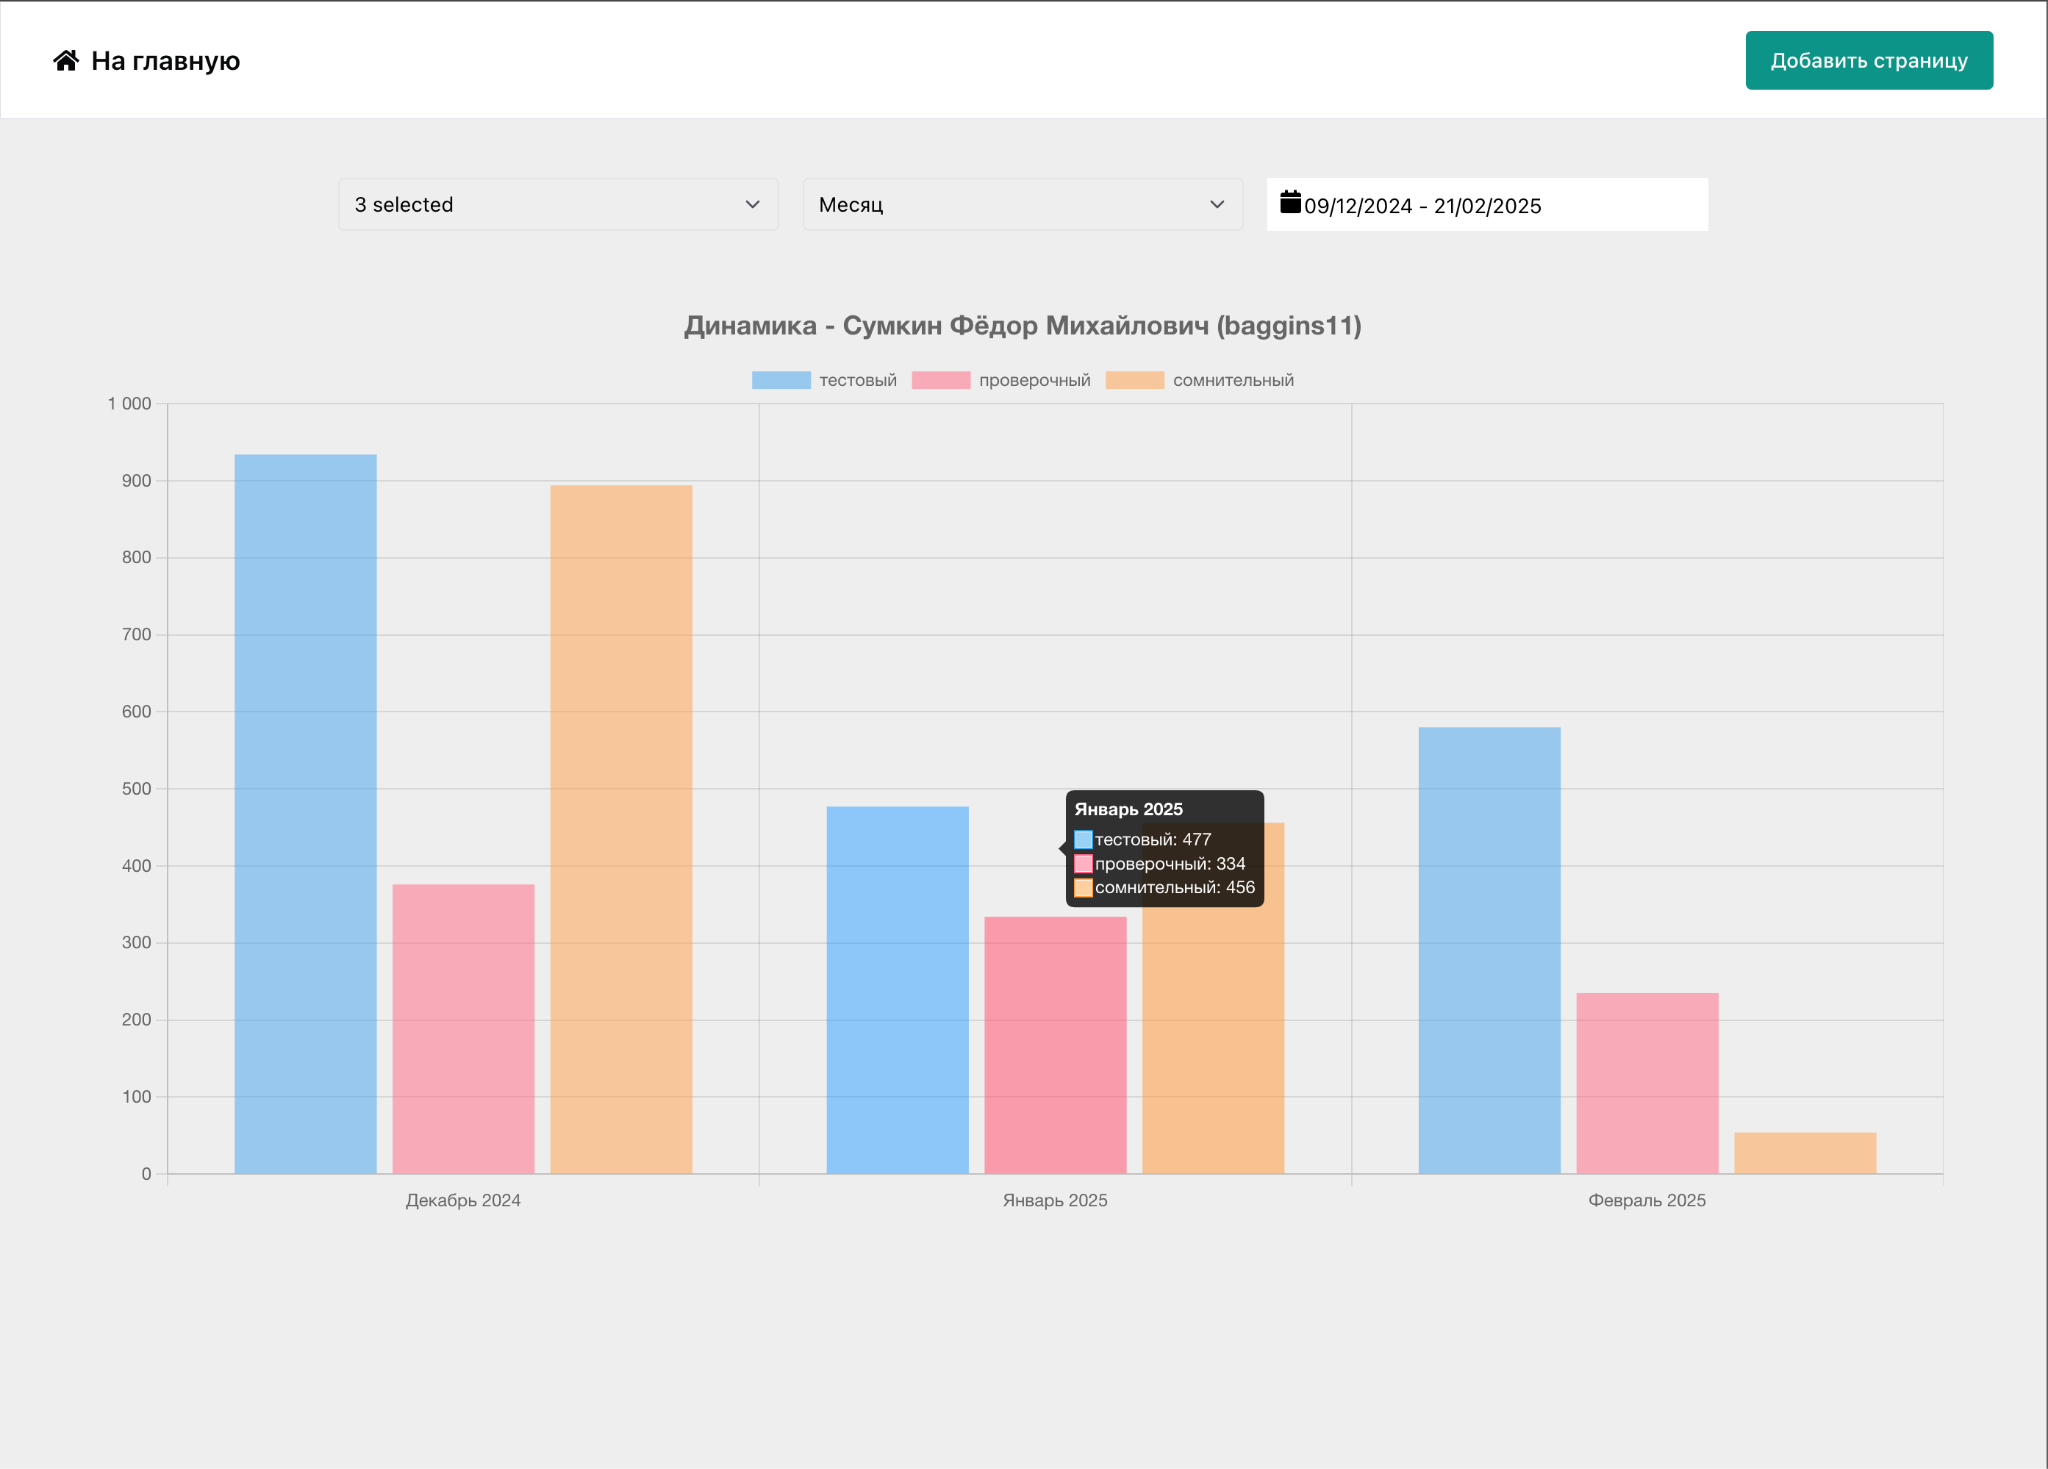The width and height of the screenshot is (2048, 1469).
Task: Follow the На главную link
Action: [165, 61]
